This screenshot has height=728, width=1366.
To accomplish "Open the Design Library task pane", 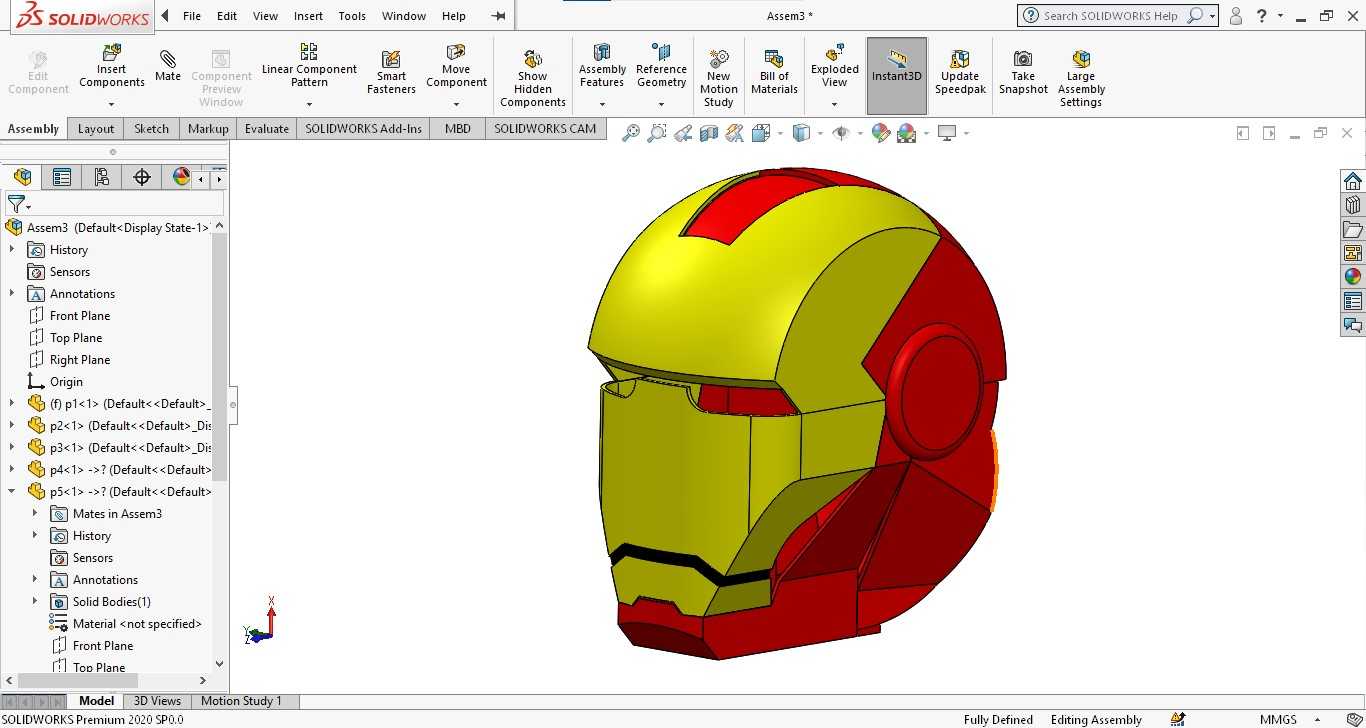I will tap(1353, 205).
